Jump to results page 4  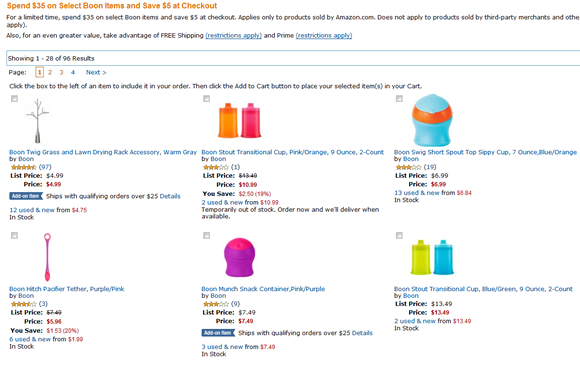[73, 73]
